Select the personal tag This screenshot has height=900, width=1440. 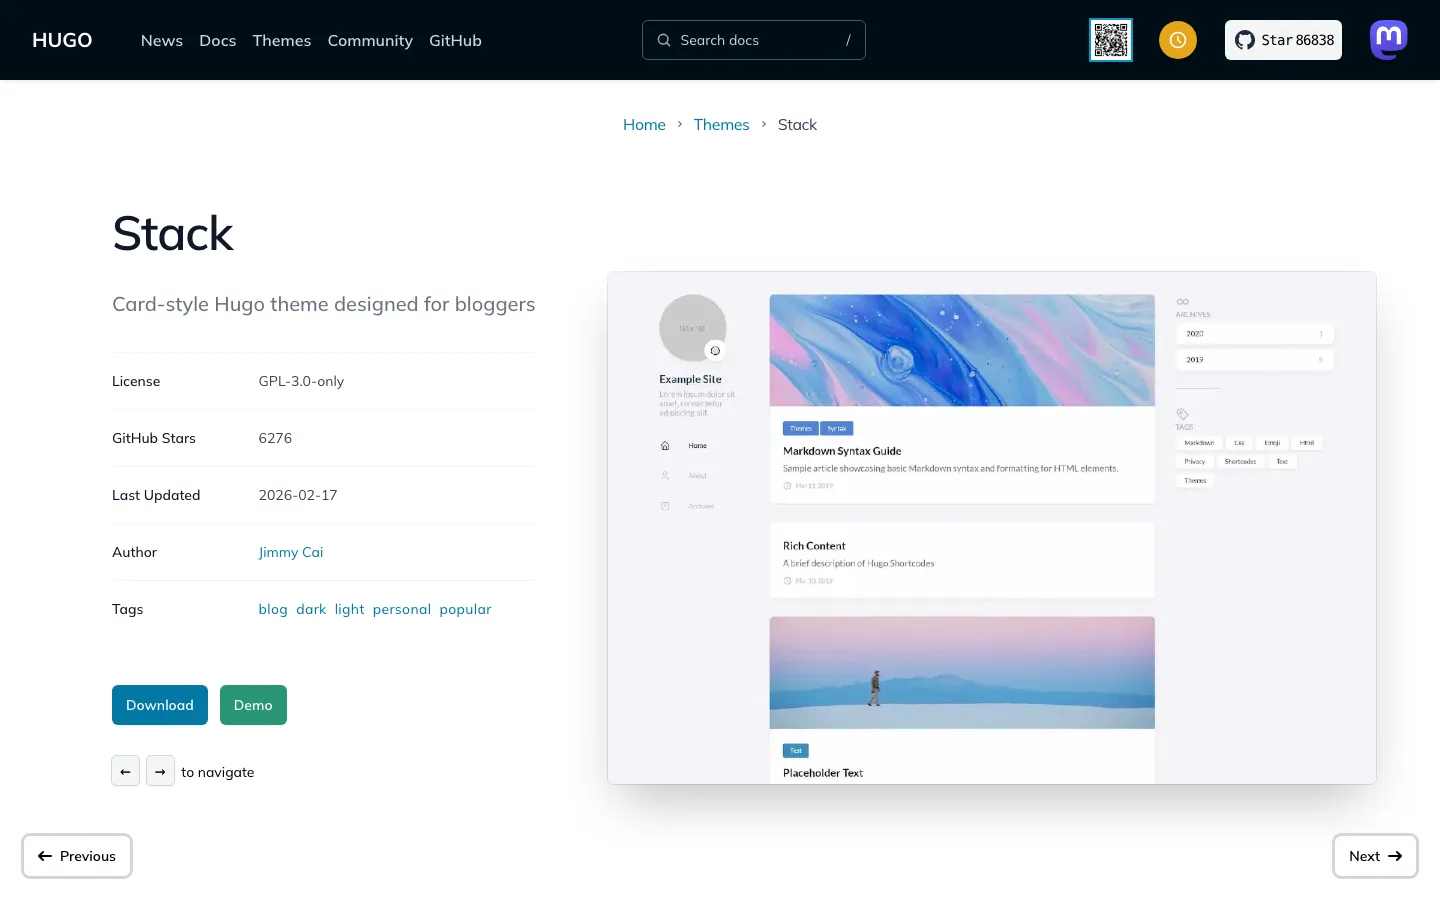[x=402, y=609]
